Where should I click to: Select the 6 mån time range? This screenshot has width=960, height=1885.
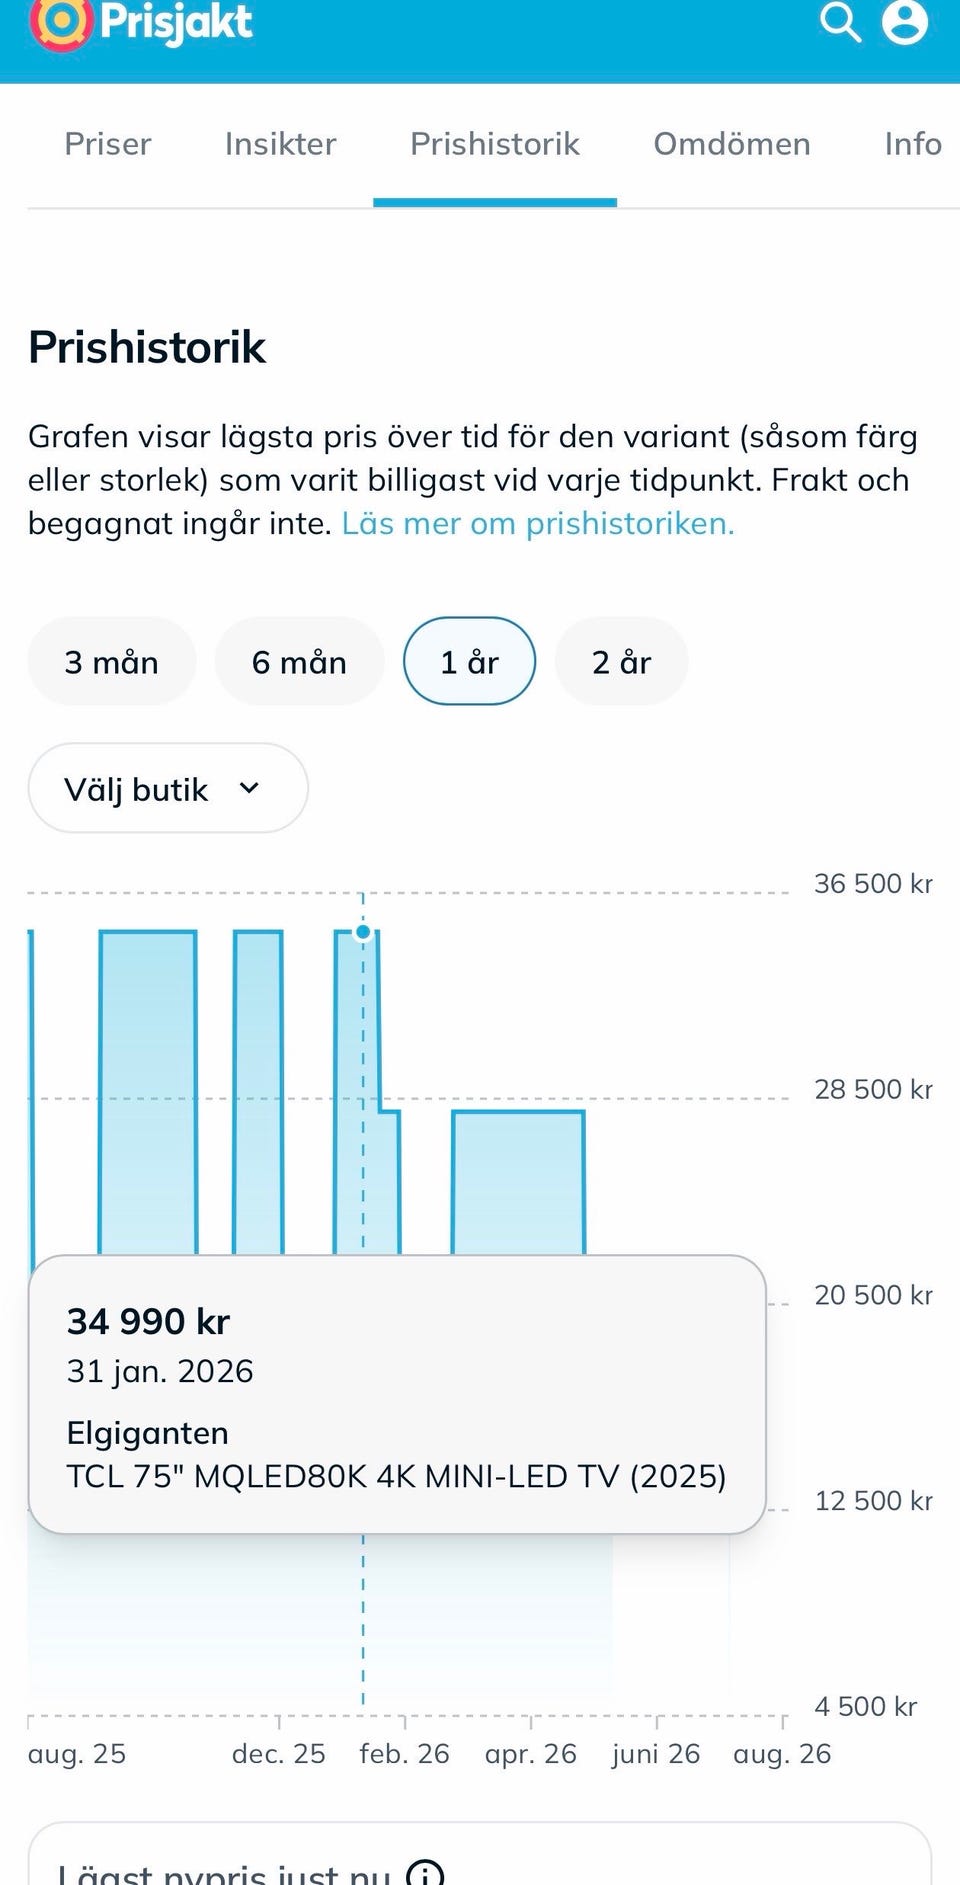pyautogui.click(x=299, y=661)
